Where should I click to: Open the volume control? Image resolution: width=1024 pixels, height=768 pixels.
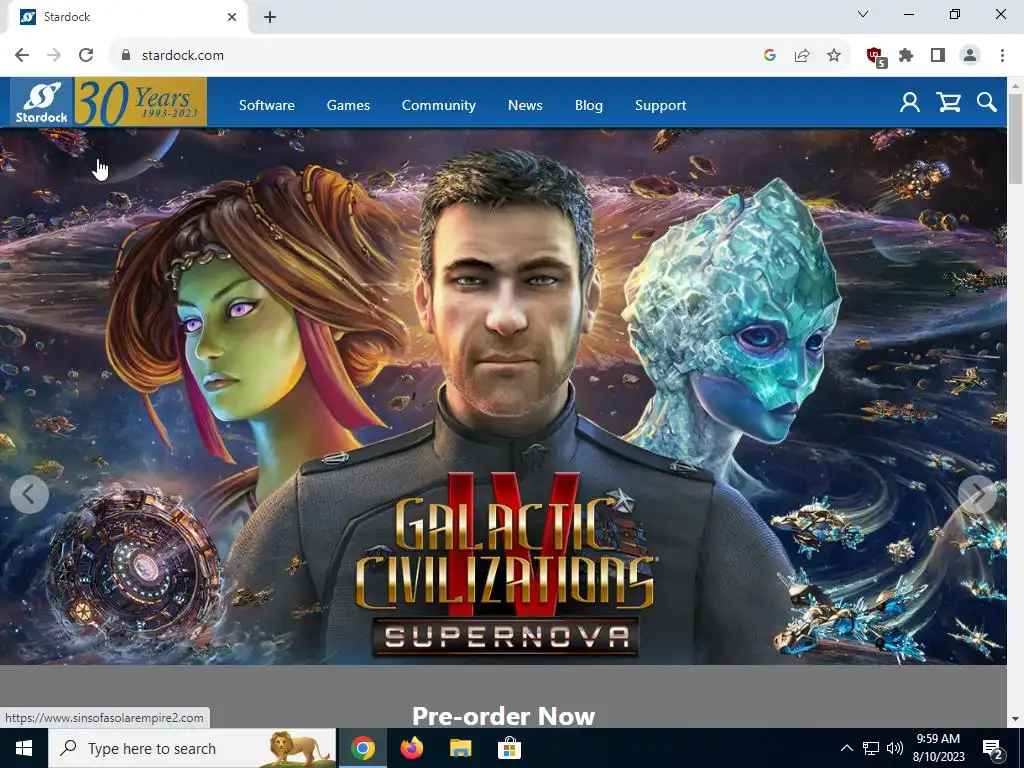click(895, 748)
